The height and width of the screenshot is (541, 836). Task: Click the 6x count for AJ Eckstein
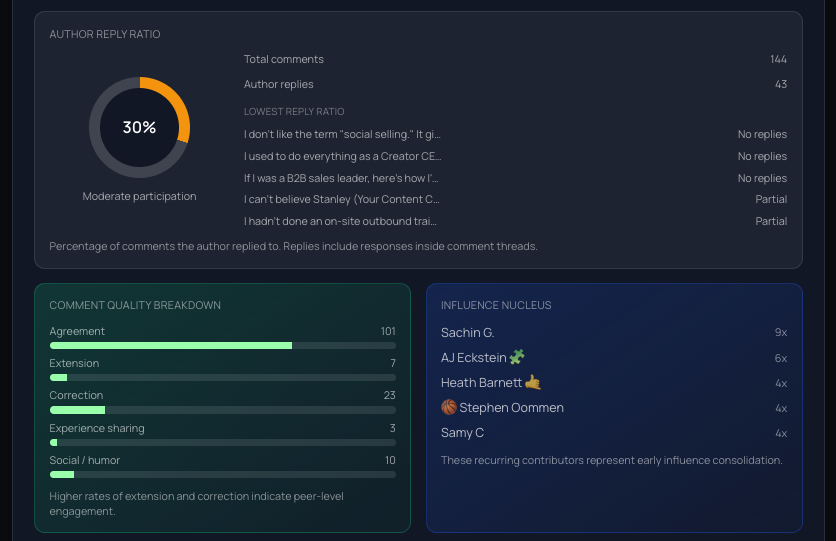click(x=781, y=358)
